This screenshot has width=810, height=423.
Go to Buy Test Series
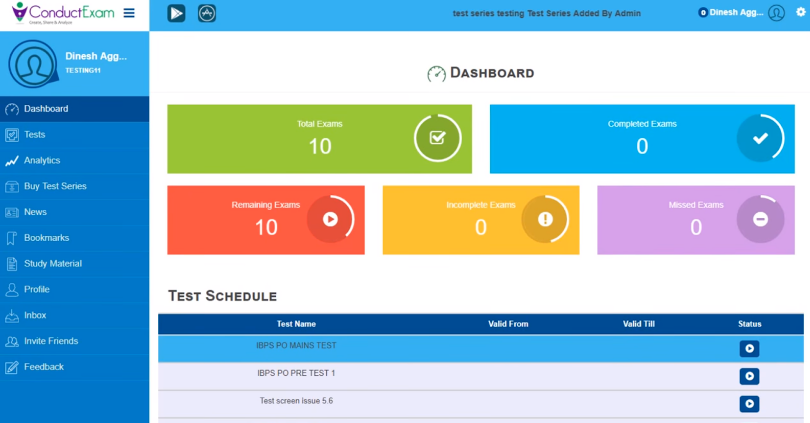(x=55, y=186)
